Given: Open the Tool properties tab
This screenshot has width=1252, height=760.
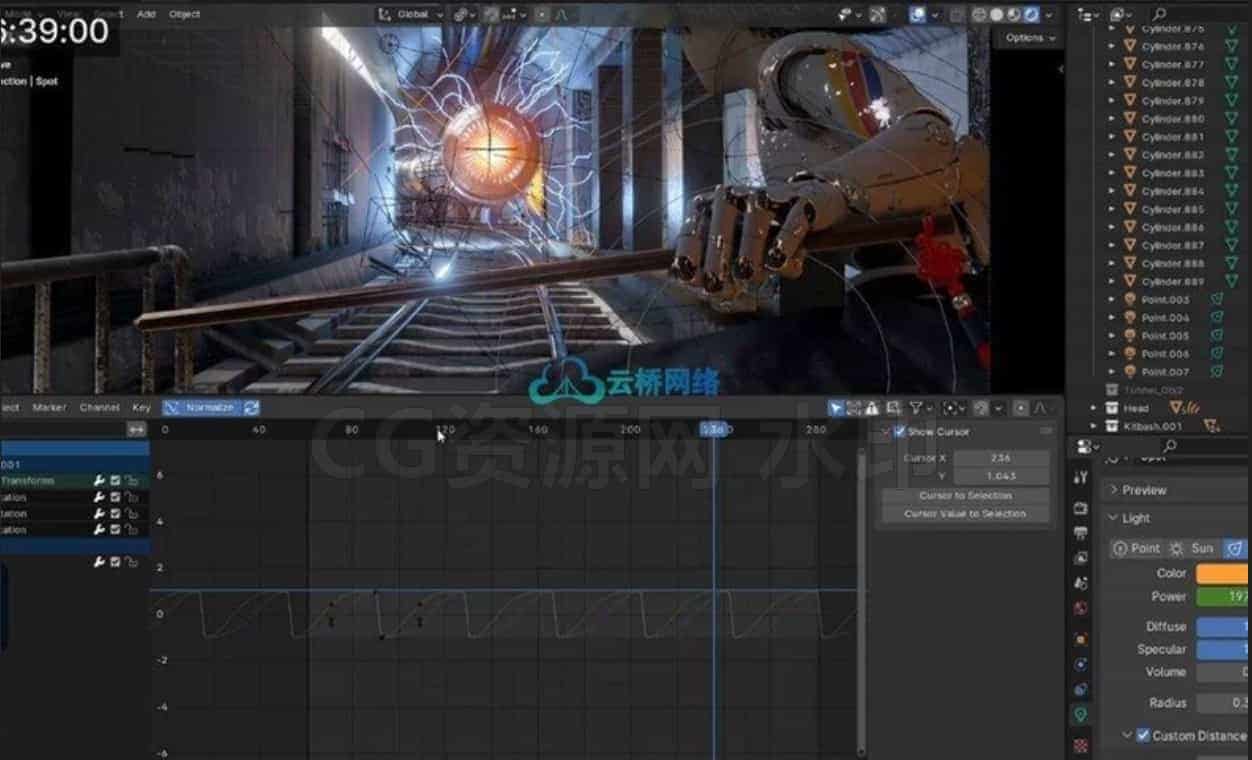Looking at the screenshot, I should 1080,478.
